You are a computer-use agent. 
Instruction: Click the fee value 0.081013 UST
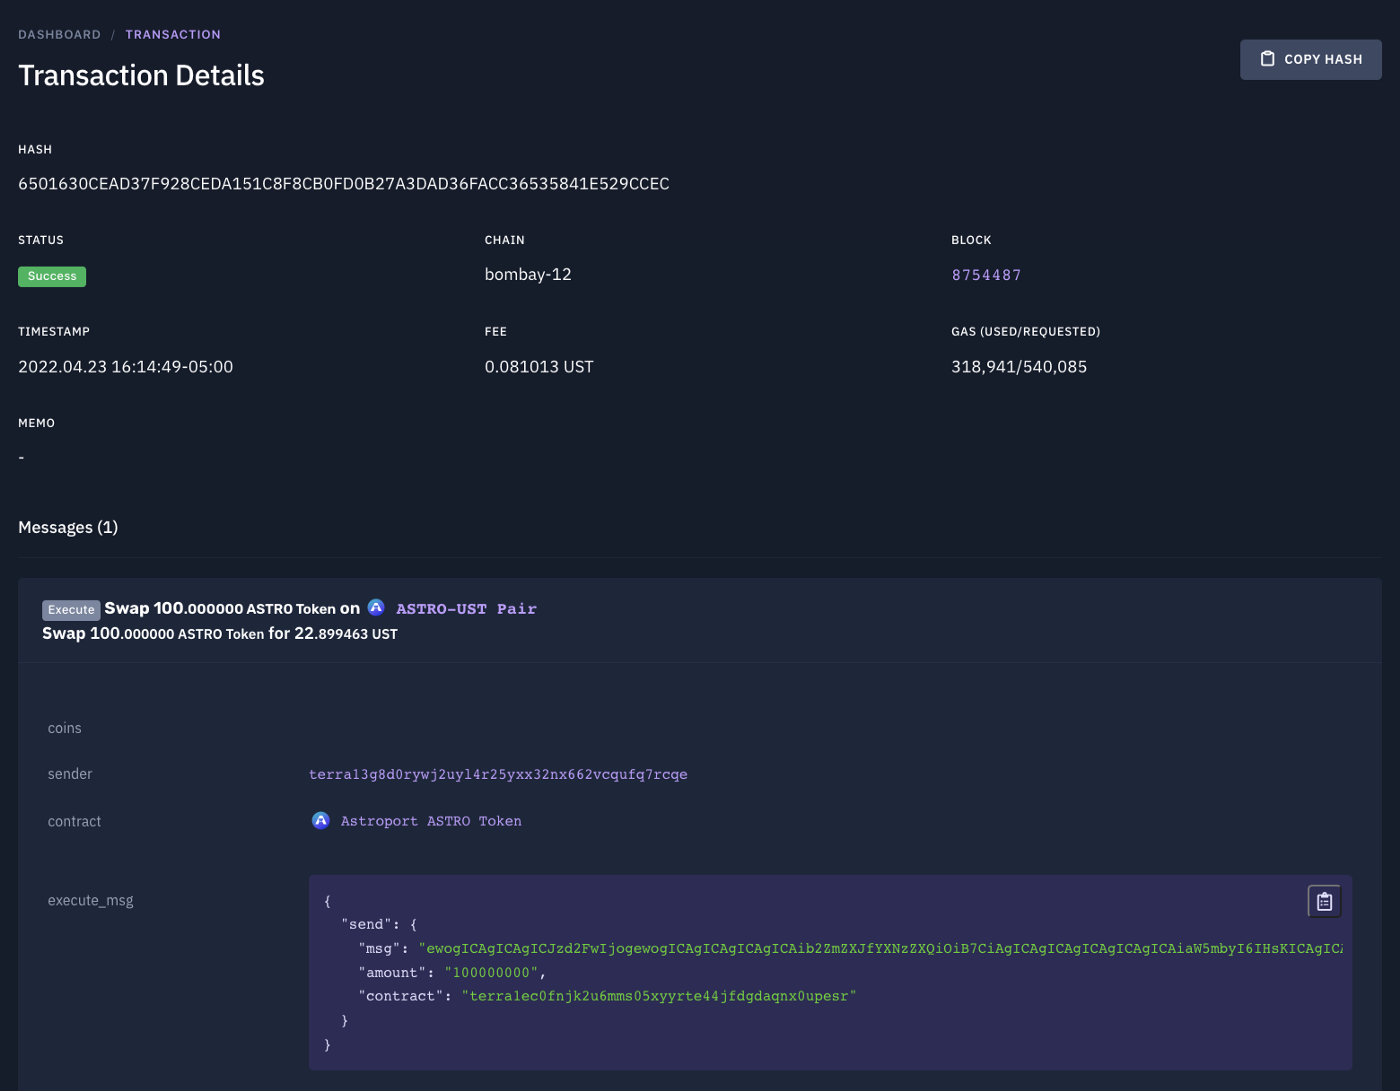(539, 367)
